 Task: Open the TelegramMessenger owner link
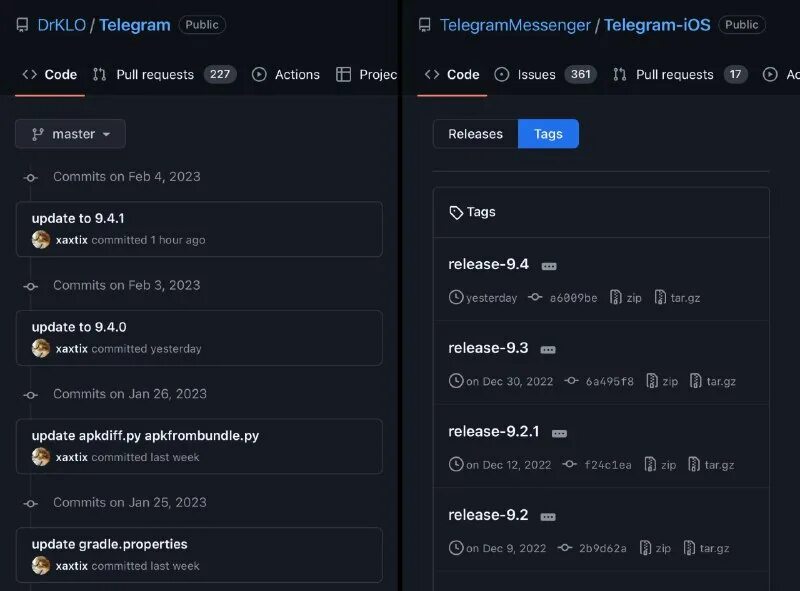click(x=515, y=24)
